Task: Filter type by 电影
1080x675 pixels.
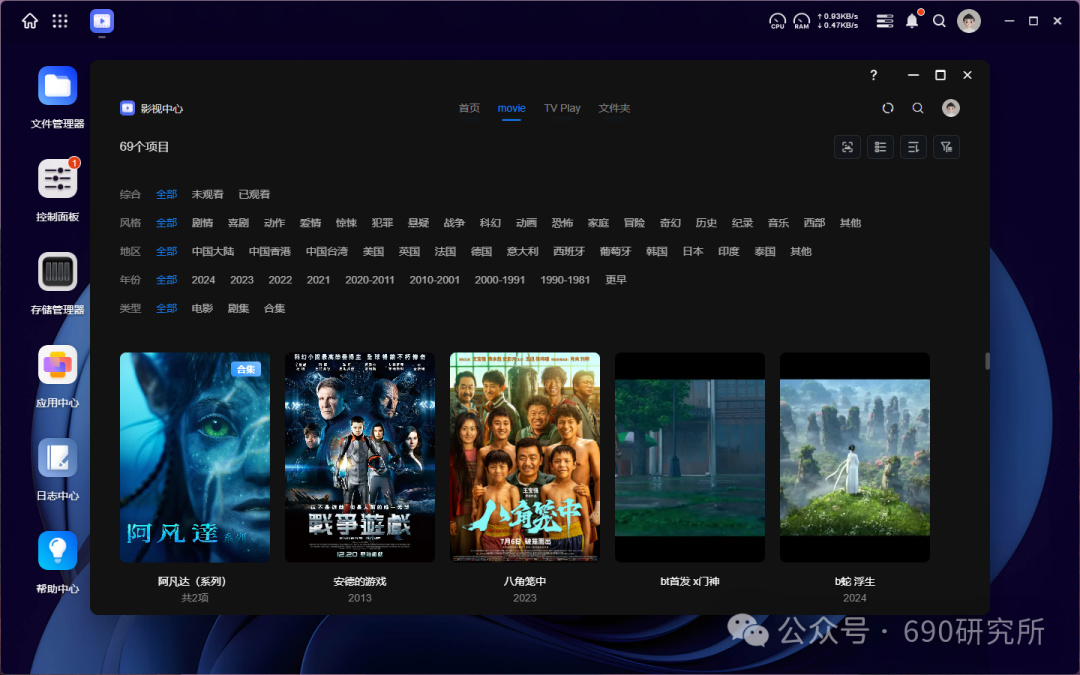Action: 202,308
